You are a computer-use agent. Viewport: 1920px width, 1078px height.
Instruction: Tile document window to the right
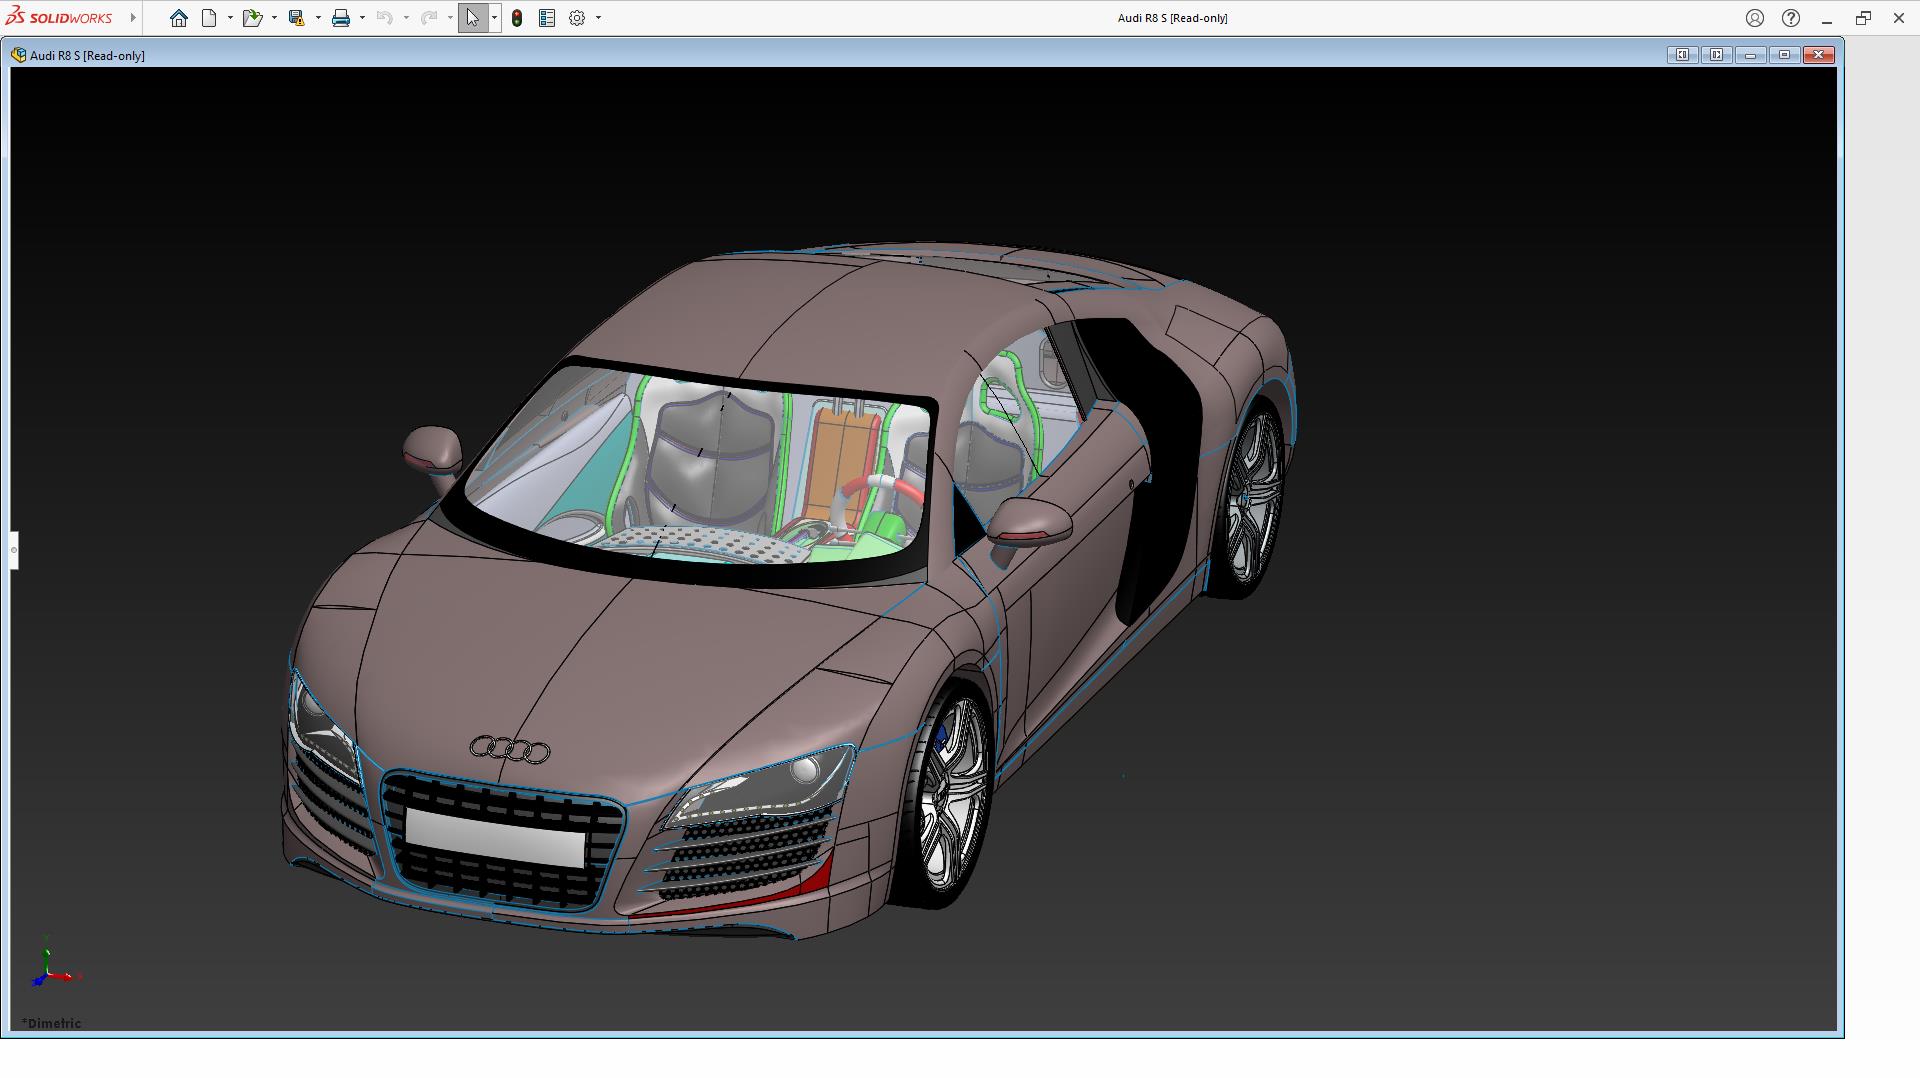(x=1716, y=55)
